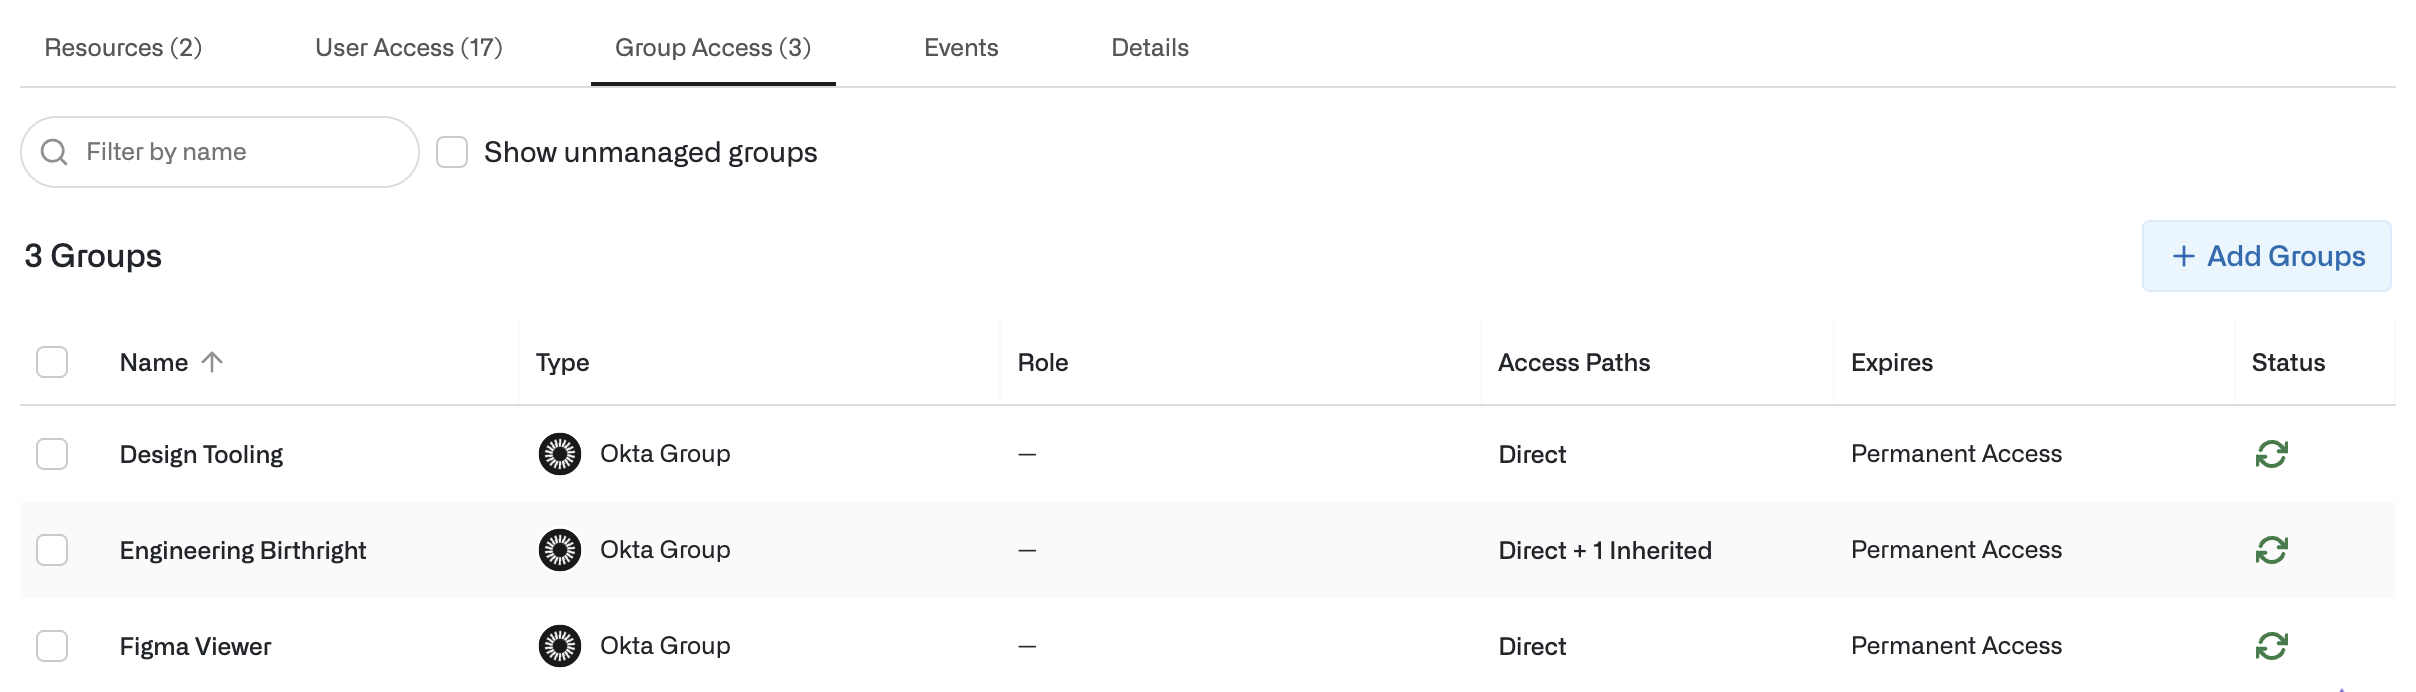Click sync status icon for Figma Viewer
This screenshot has width=2416, height=692.
[2271, 646]
